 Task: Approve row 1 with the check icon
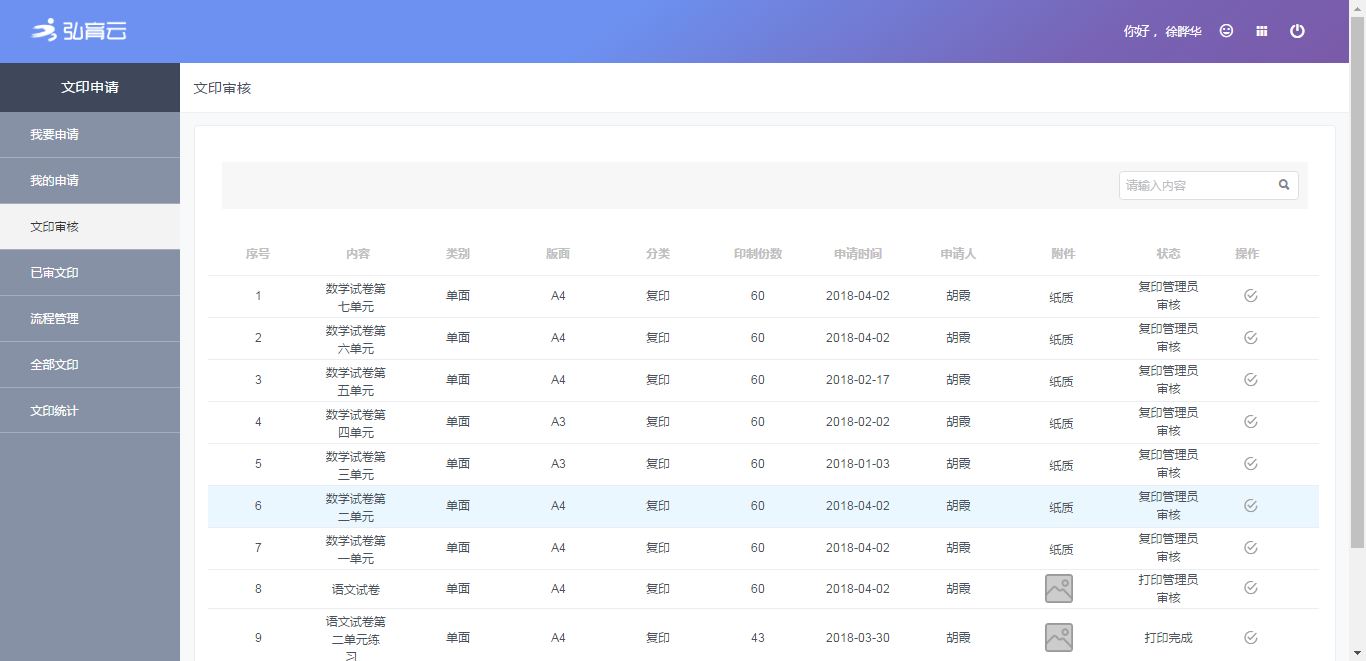[1250, 296]
